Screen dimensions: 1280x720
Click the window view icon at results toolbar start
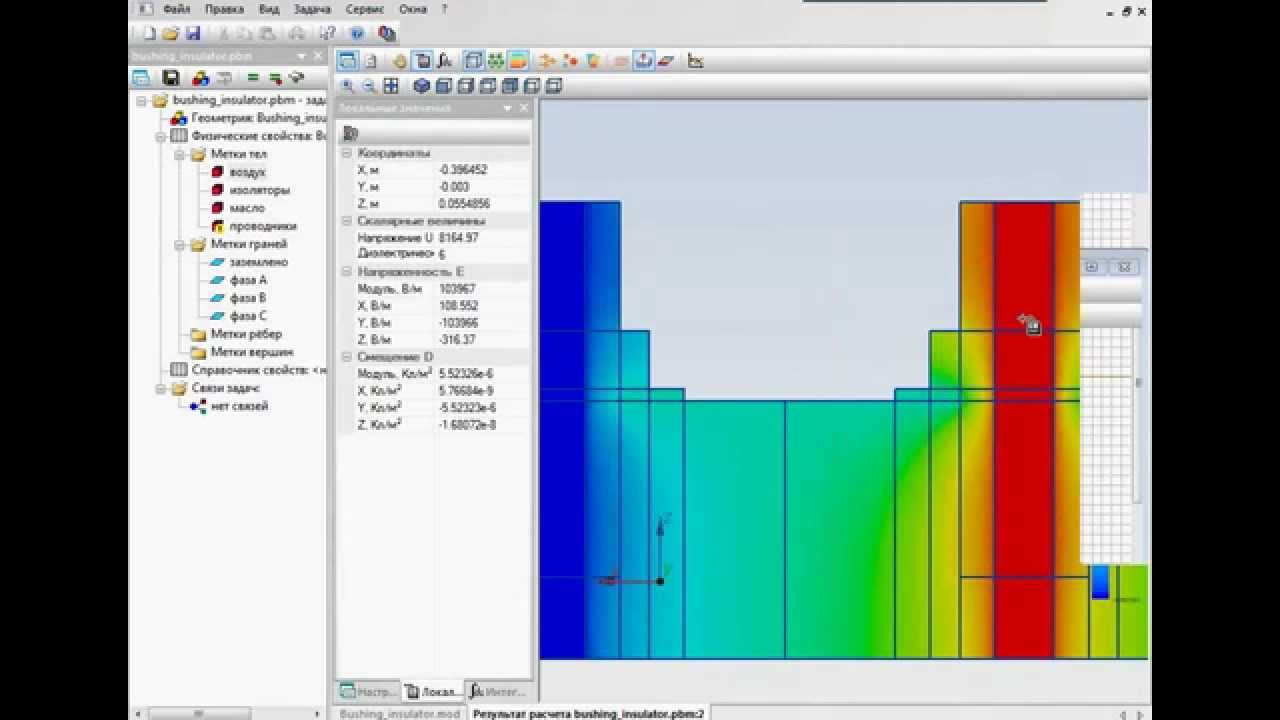pos(347,61)
